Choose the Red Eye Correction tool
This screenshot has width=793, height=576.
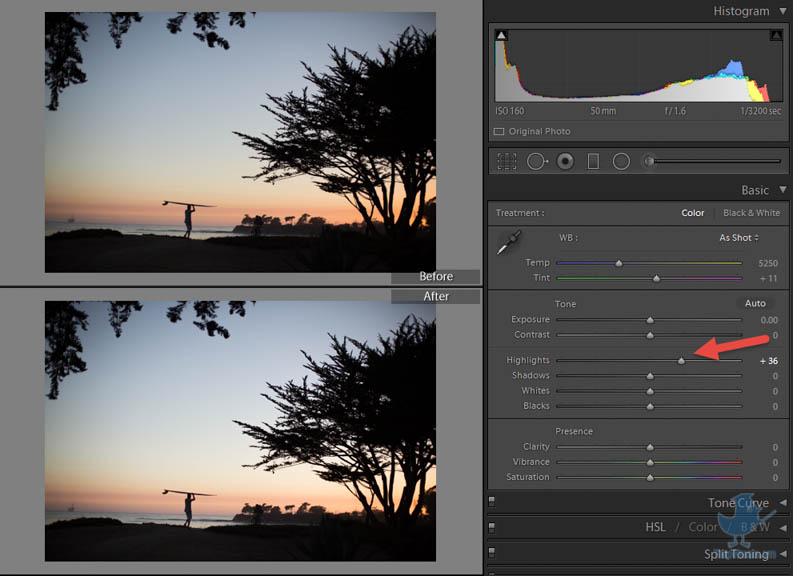(565, 161)
